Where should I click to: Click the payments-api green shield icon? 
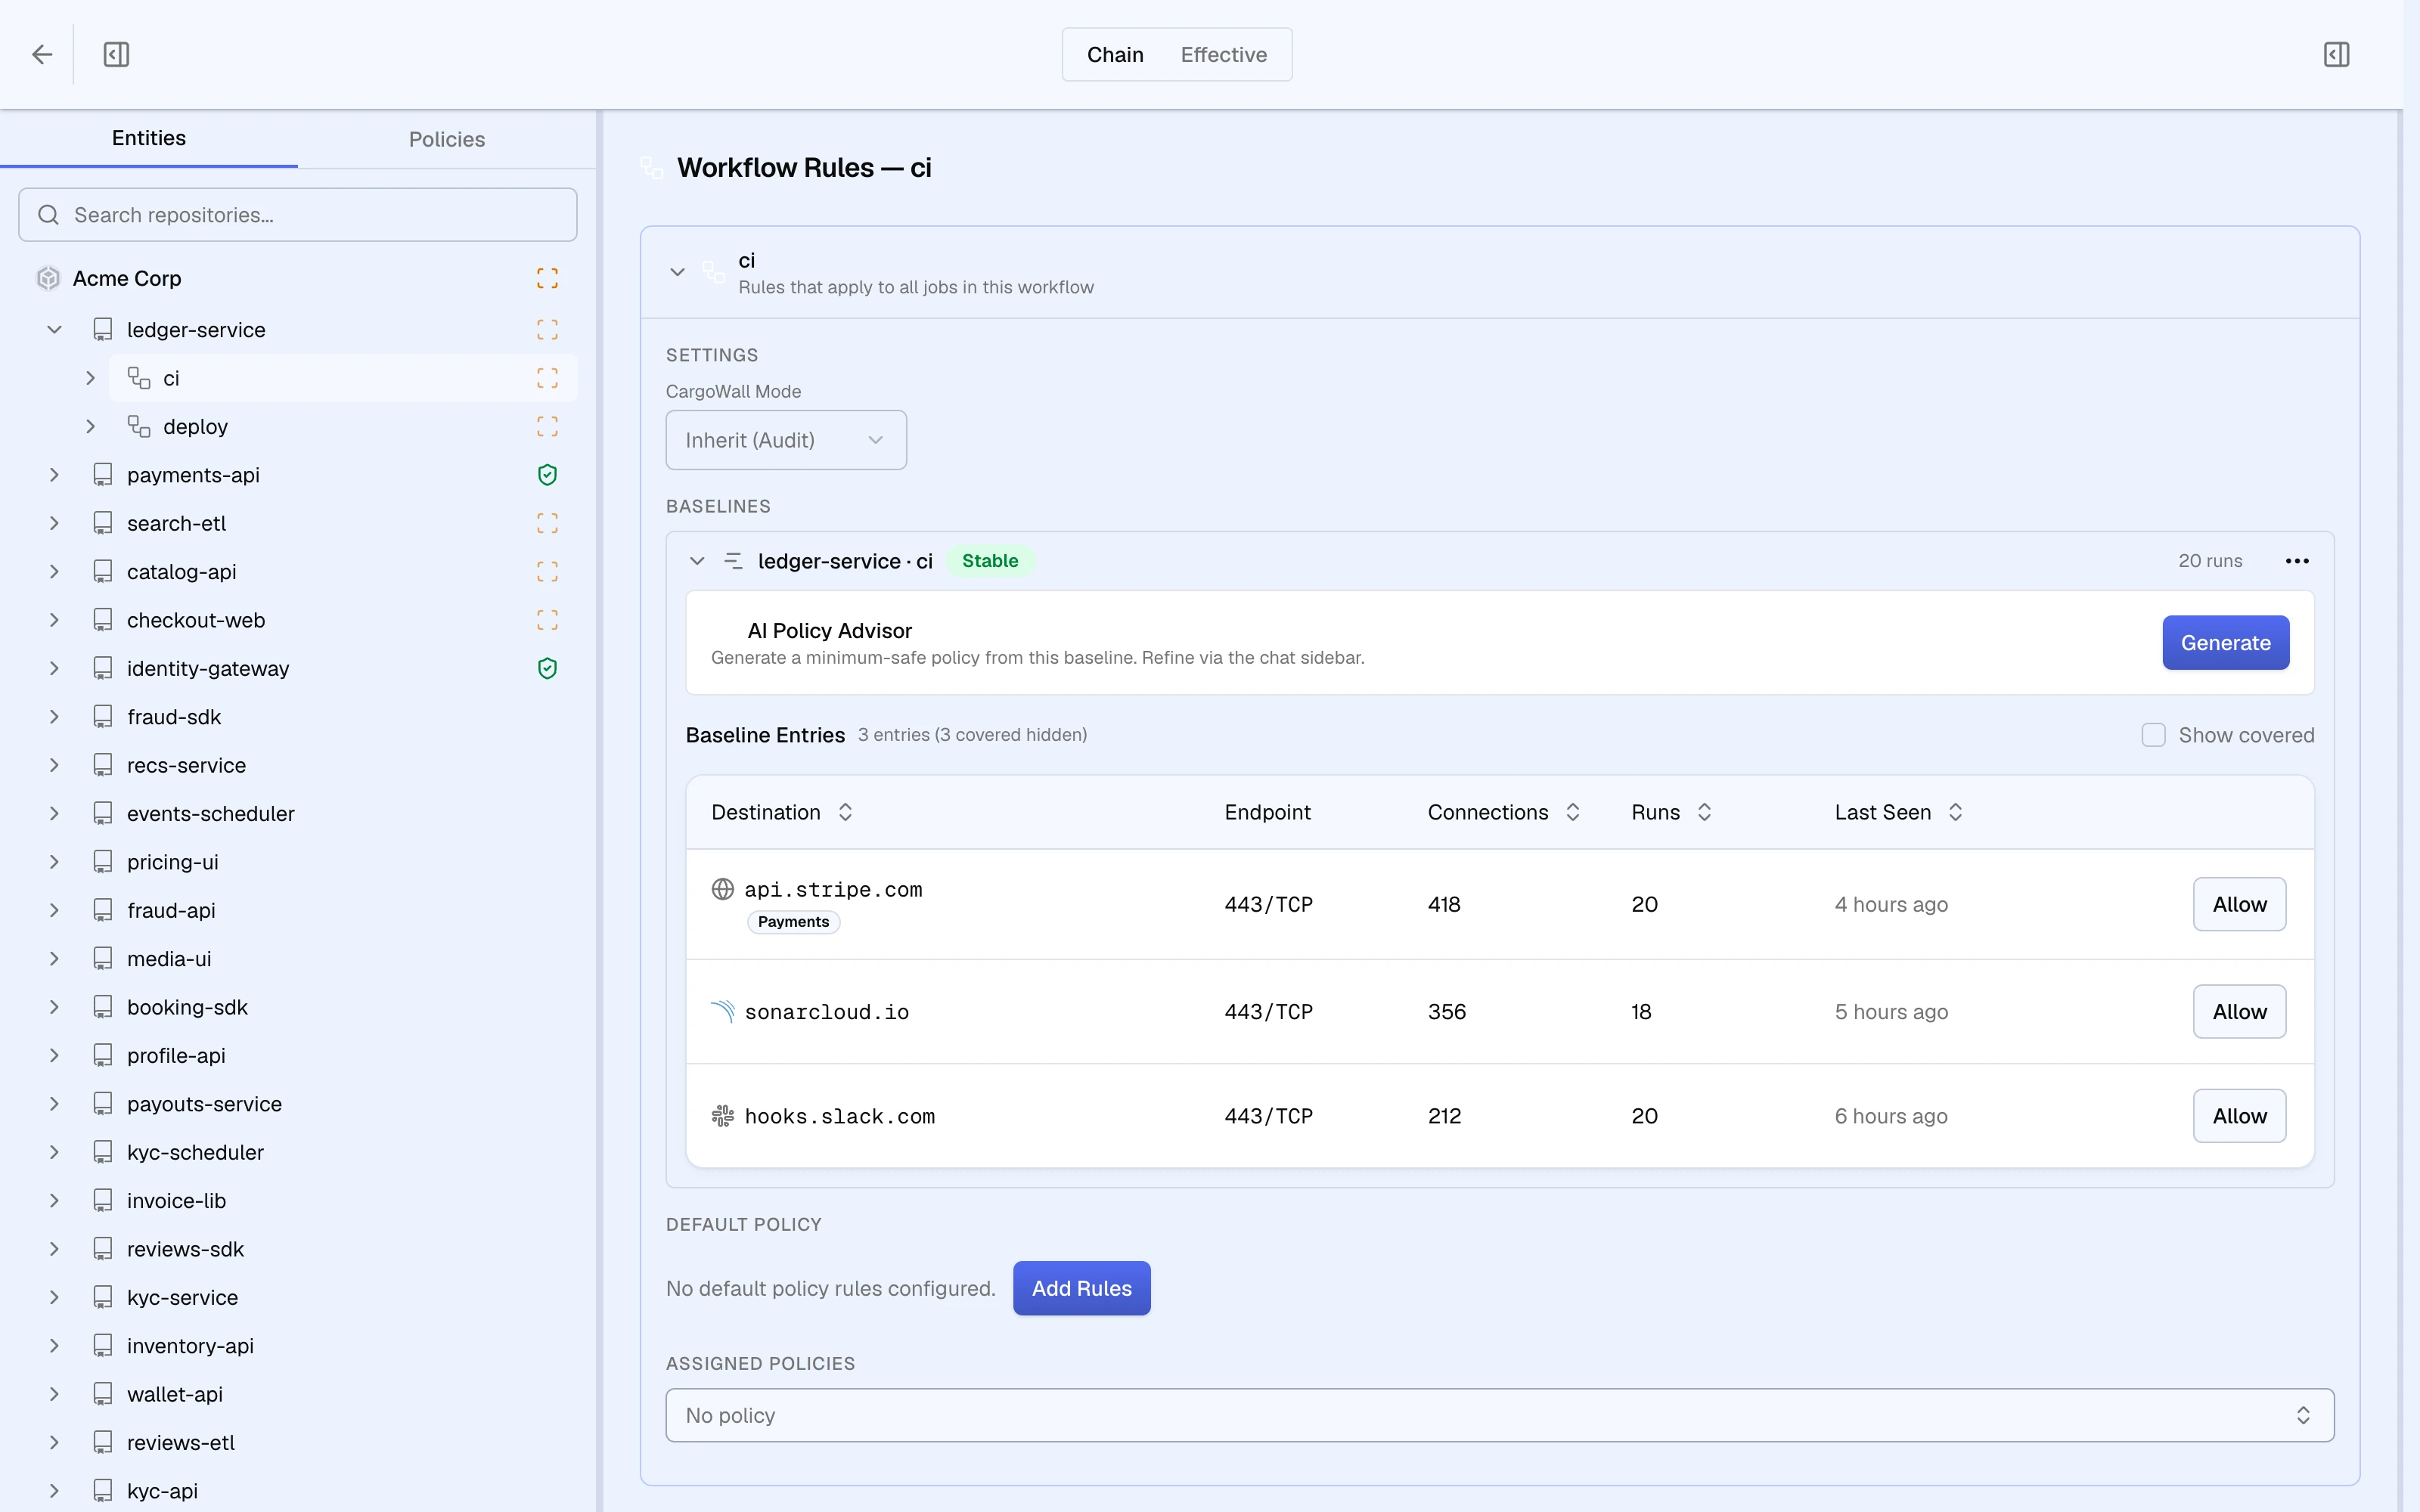547,475
